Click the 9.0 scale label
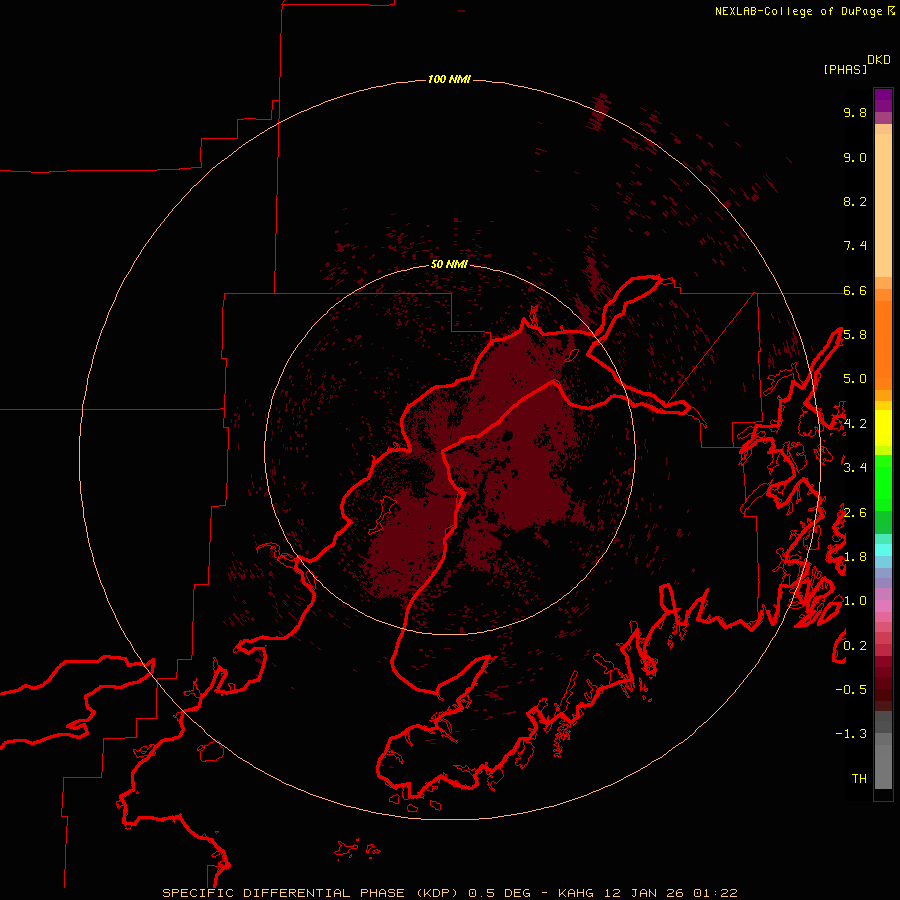Viewport: 900px width, 900px height. click(x=855, y=157)
